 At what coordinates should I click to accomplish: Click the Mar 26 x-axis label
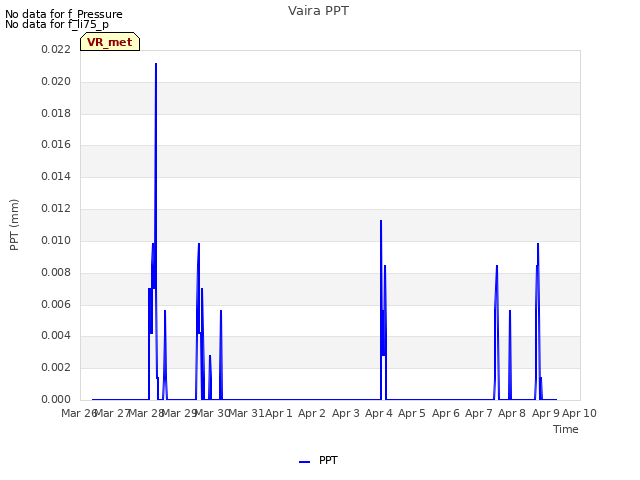79,413
